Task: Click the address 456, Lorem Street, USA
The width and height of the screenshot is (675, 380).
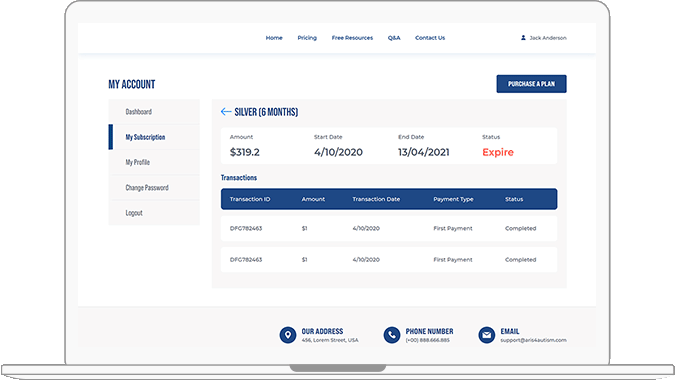Action: 330,340
